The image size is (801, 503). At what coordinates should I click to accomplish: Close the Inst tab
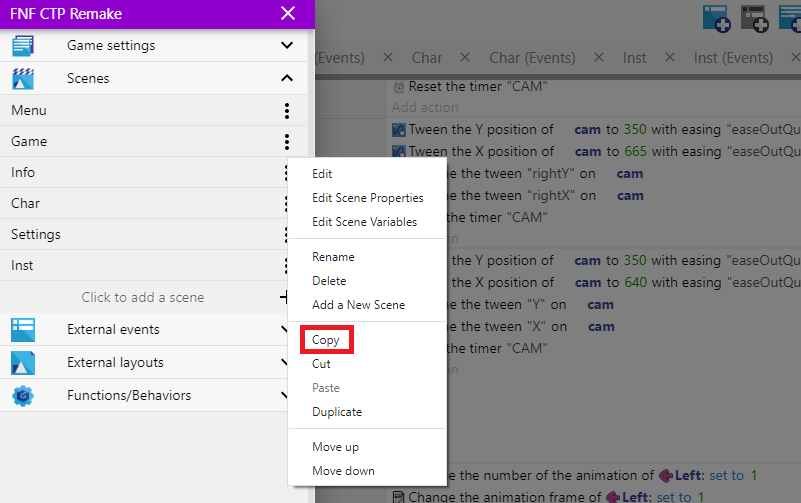point(669,58)
